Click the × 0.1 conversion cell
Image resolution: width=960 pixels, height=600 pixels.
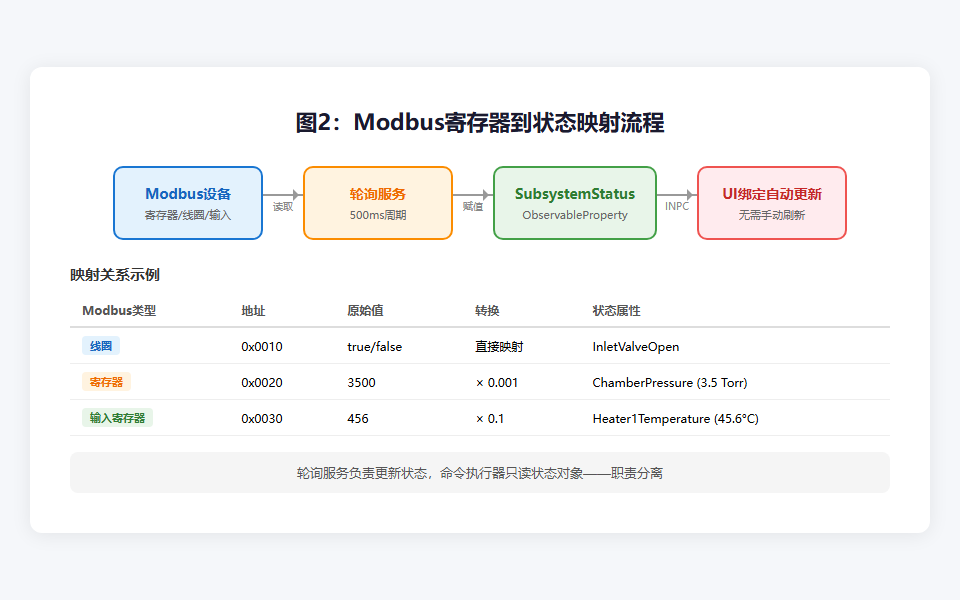(490, 419)
